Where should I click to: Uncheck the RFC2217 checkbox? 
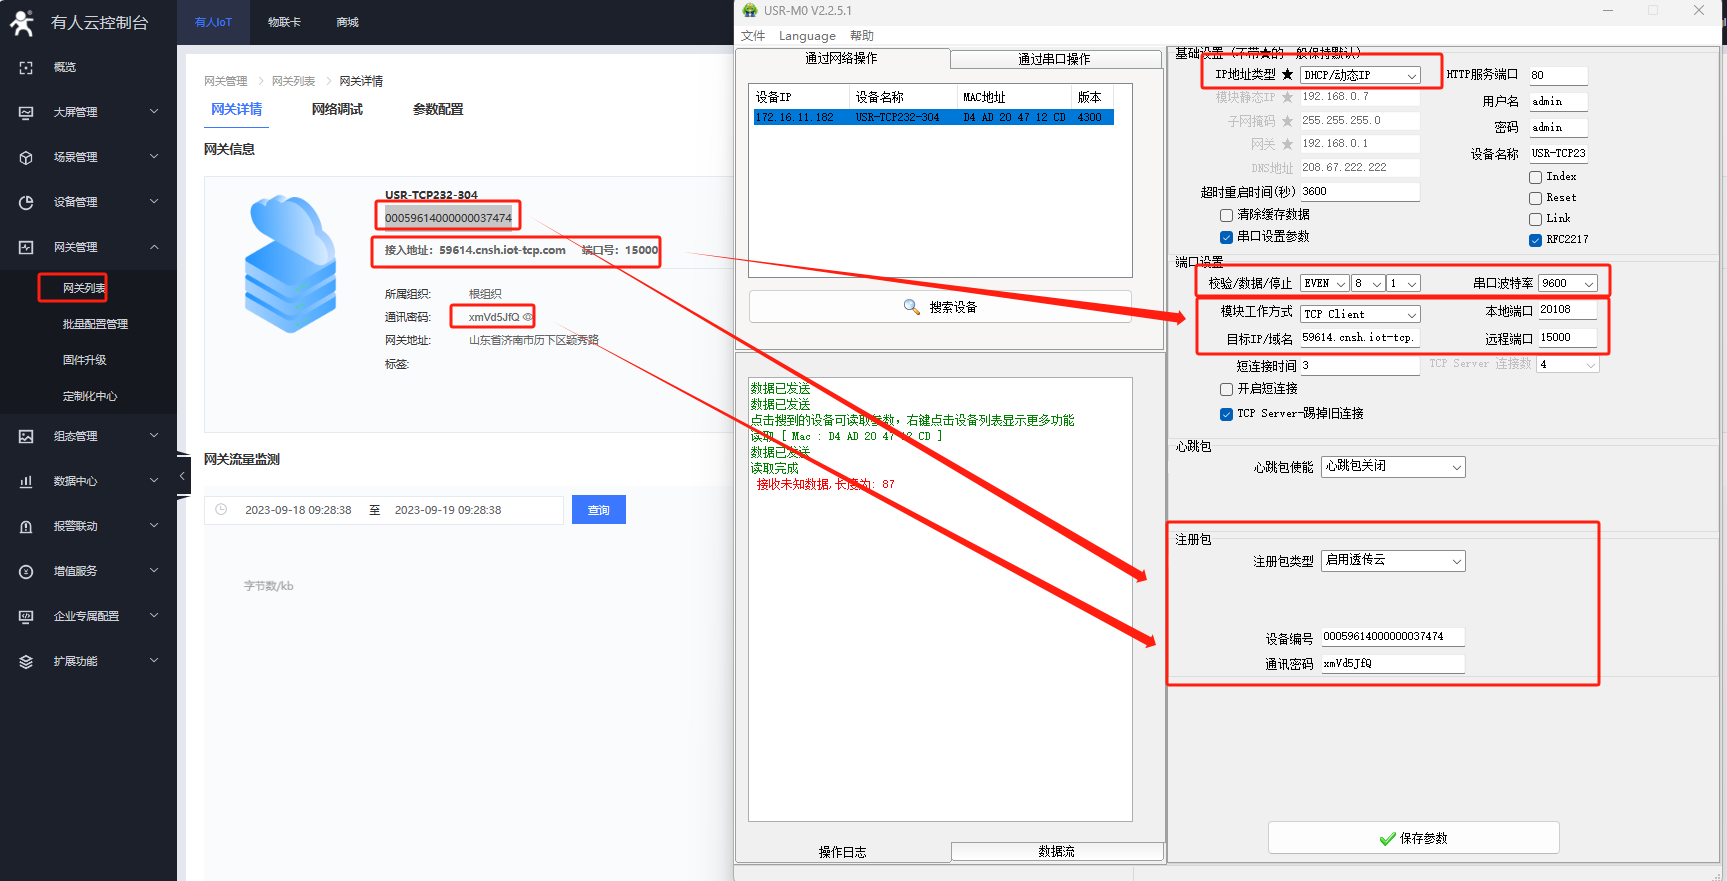pyautogui.click(x=1535, y=240)
